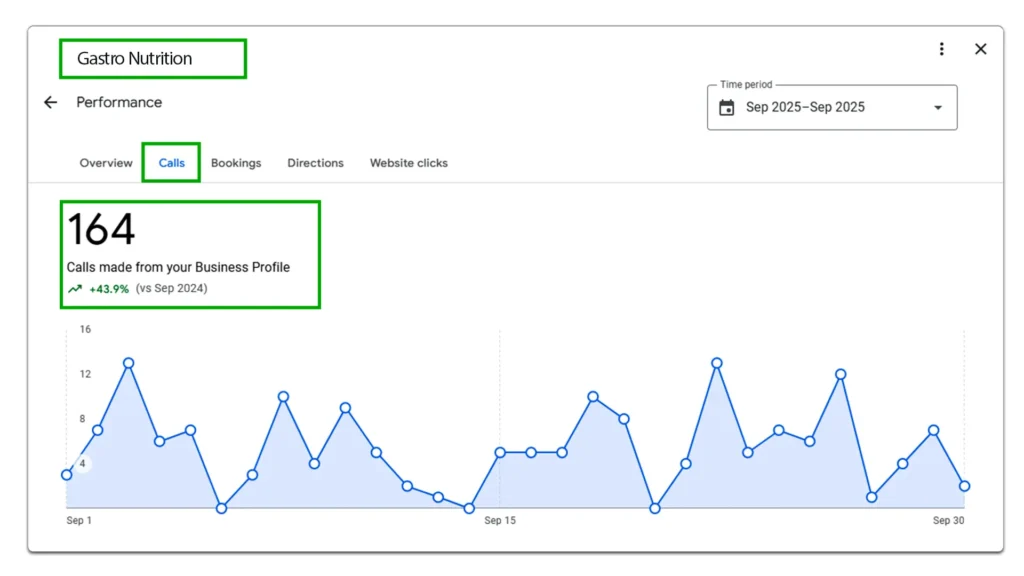Screen dimensions: 1024x576
Task: Click the back arrow beside Performance
Action: [x=51, y=102]
